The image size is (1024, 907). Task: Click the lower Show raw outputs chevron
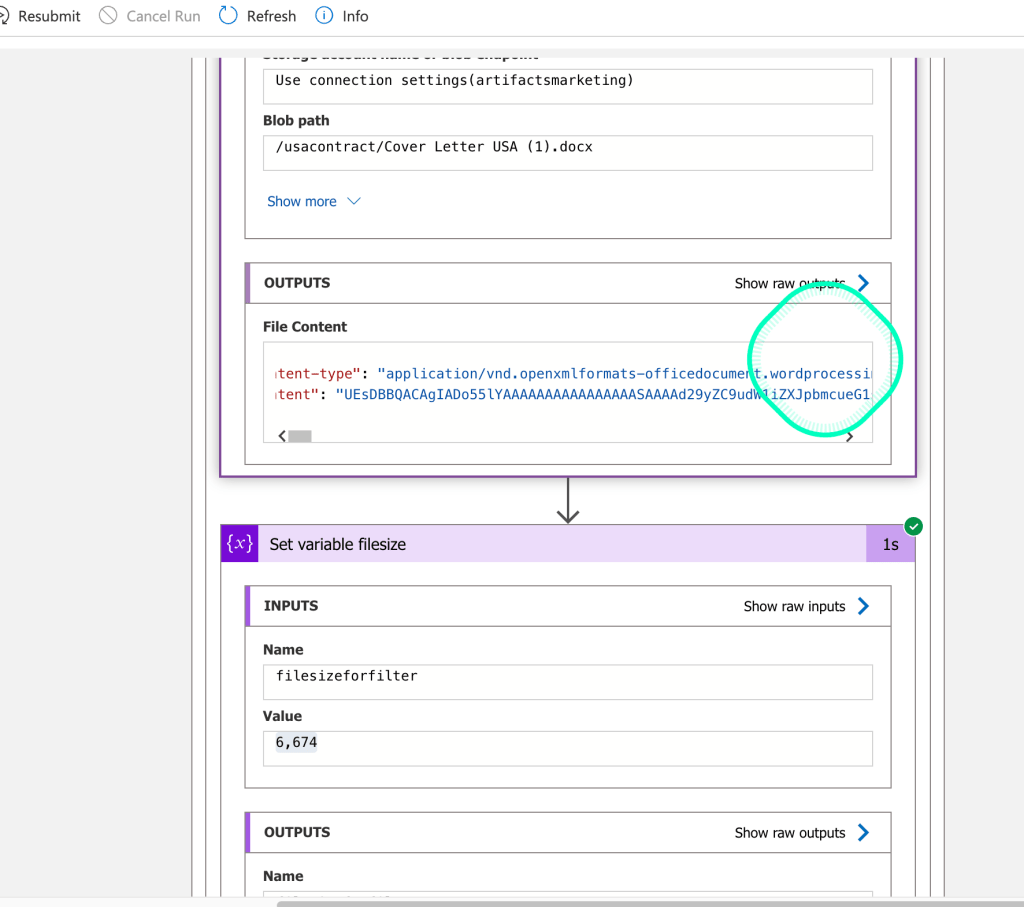tap(863, 833)
